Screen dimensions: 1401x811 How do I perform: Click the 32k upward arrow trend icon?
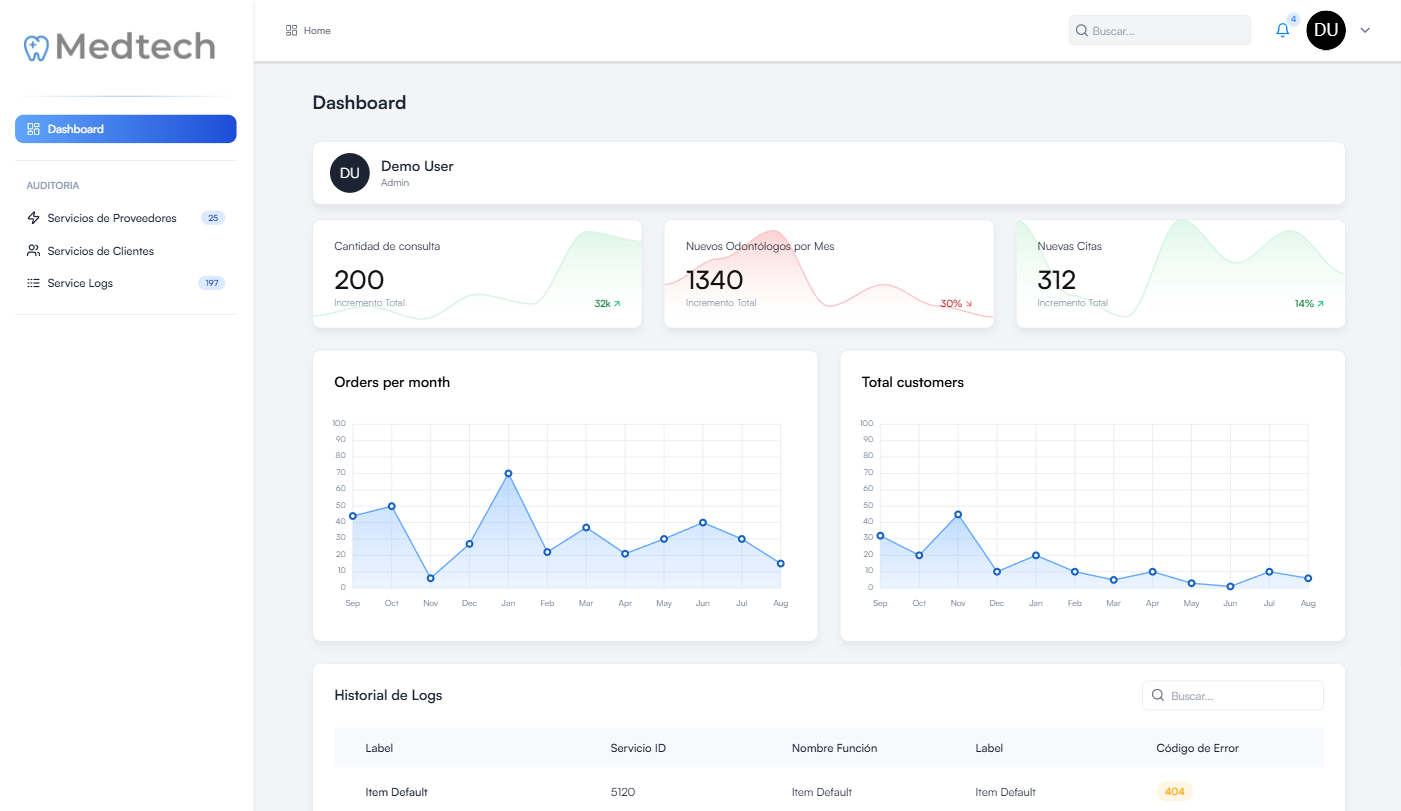(x=617, y=303)
